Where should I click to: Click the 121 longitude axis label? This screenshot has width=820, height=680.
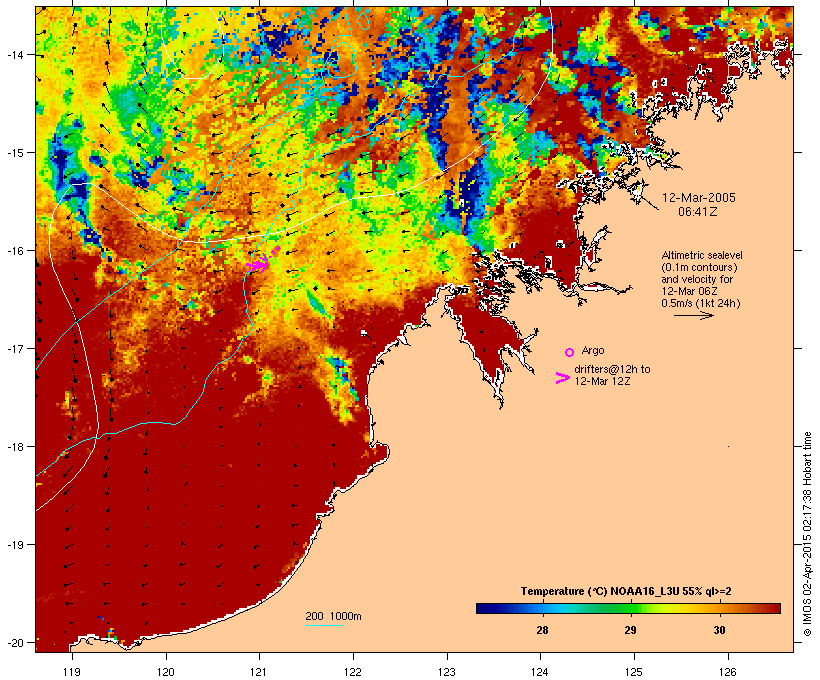coord(259,672)
